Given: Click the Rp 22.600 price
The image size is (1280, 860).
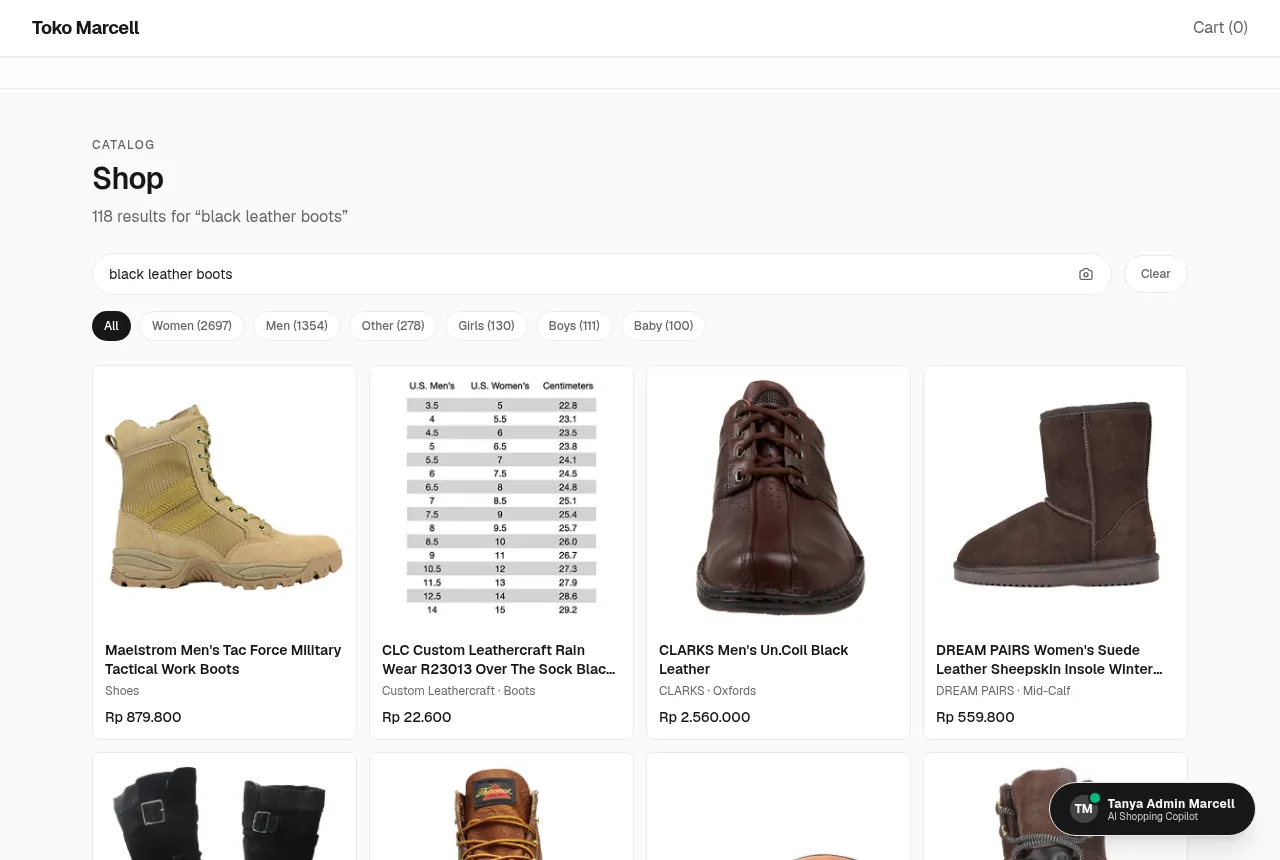Looking at the screenshot, I should coord(417,717).
